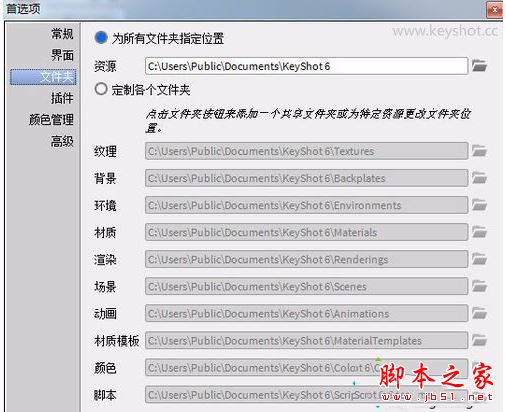Viewport: 506px width, 412px height.
Task: Browse folder icon for 纹理 Textures path
Action: click(x=479, y=151)
